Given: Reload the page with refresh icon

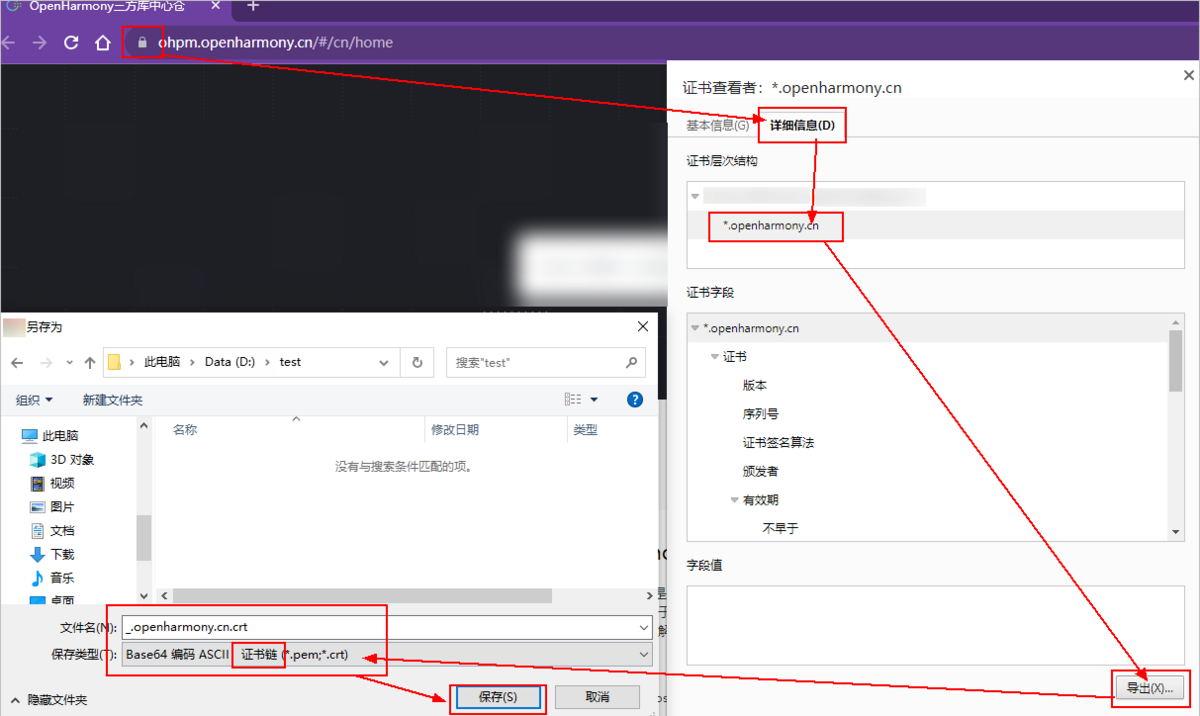Looking at the screenshot, I should tap(71, 43).
